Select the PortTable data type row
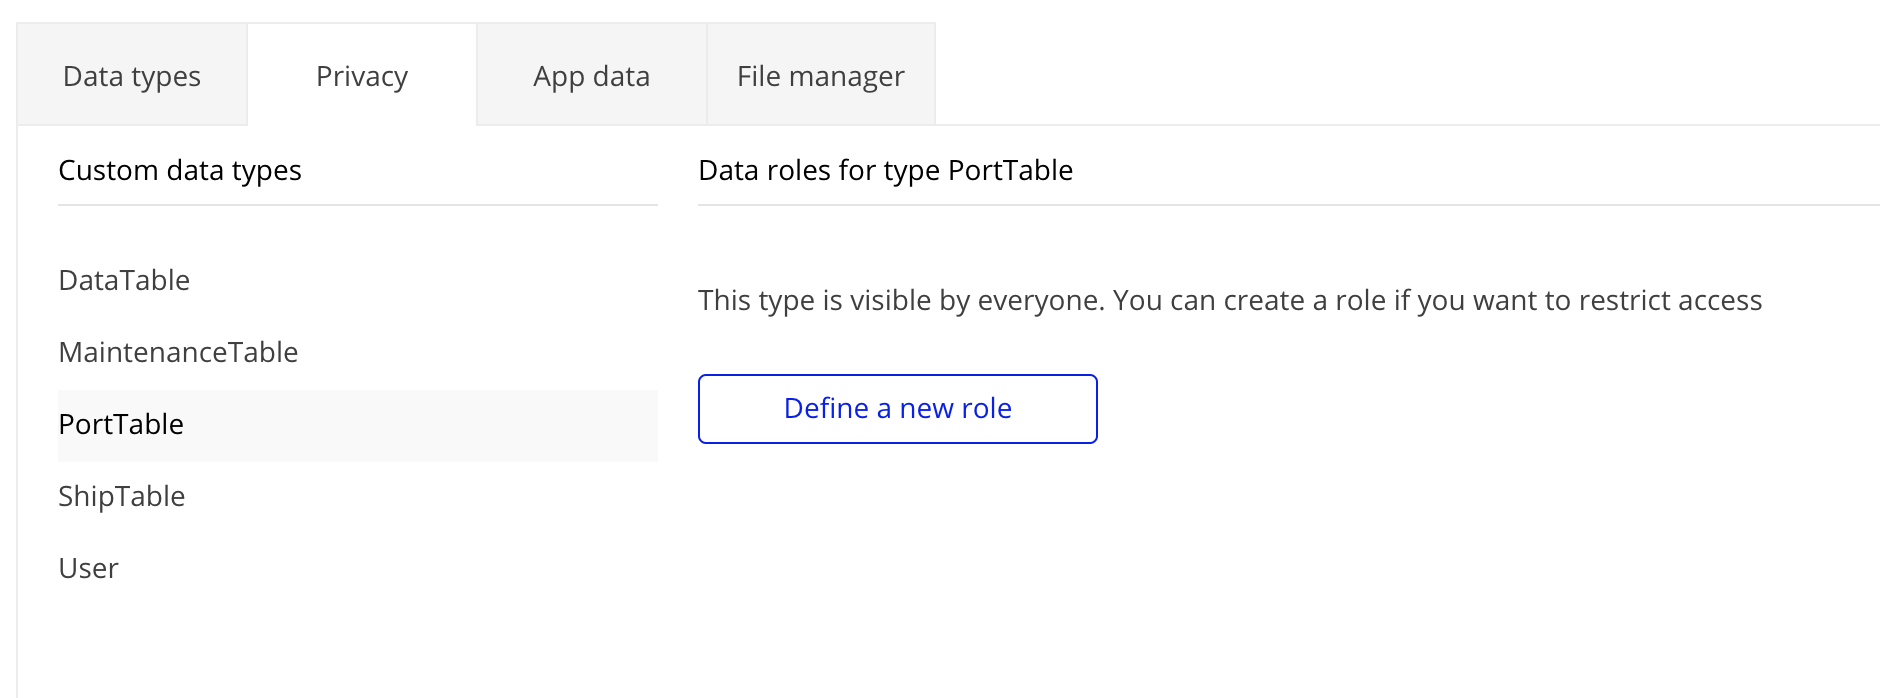Screen dimensions: 1880x698 [358, 425]
